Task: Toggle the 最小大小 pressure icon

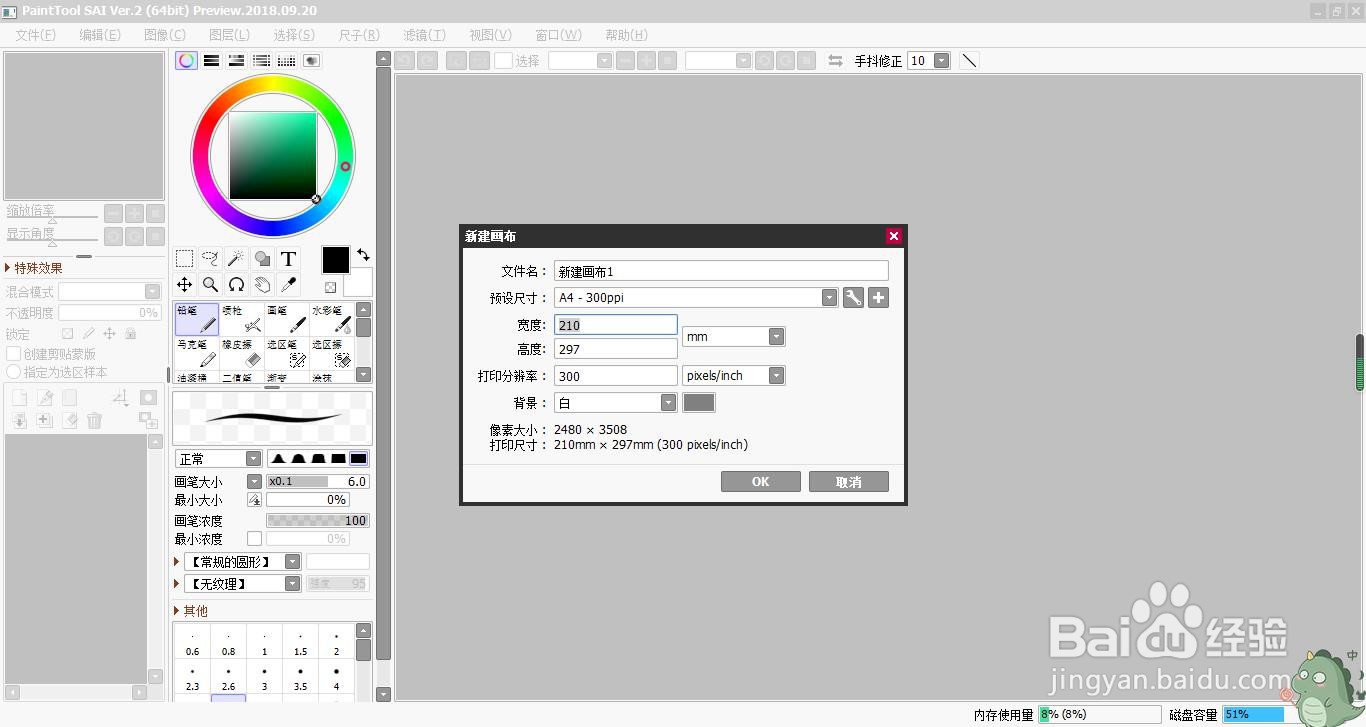Action: 254,500
